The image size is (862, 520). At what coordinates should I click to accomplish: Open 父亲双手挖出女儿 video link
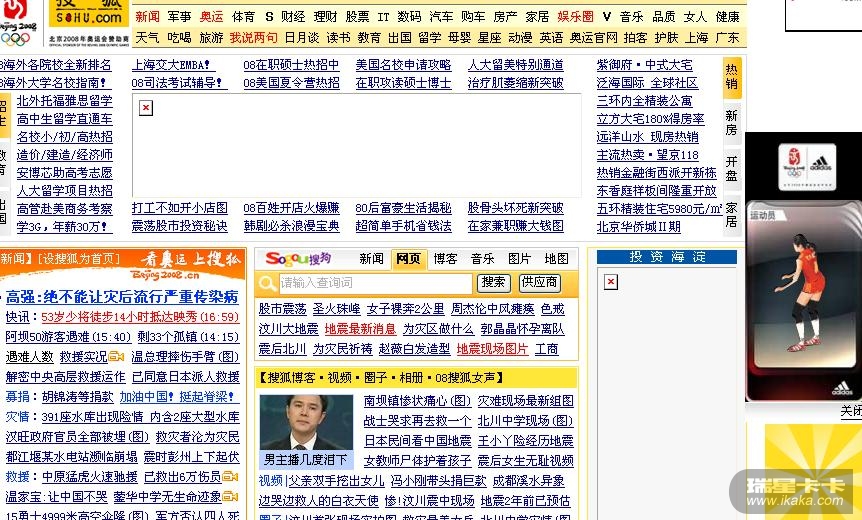coord(336,480)
